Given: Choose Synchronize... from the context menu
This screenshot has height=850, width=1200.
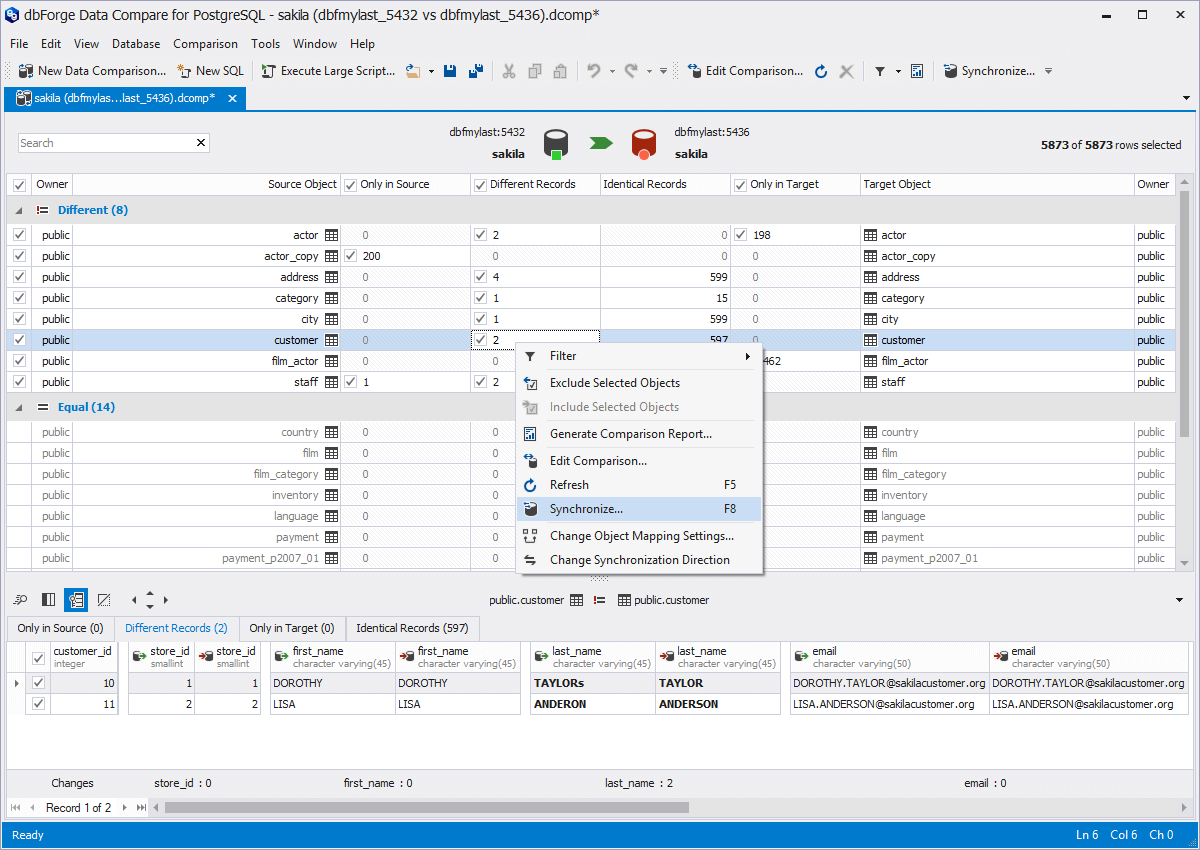Looking at the screenshot, I should 586,509.
